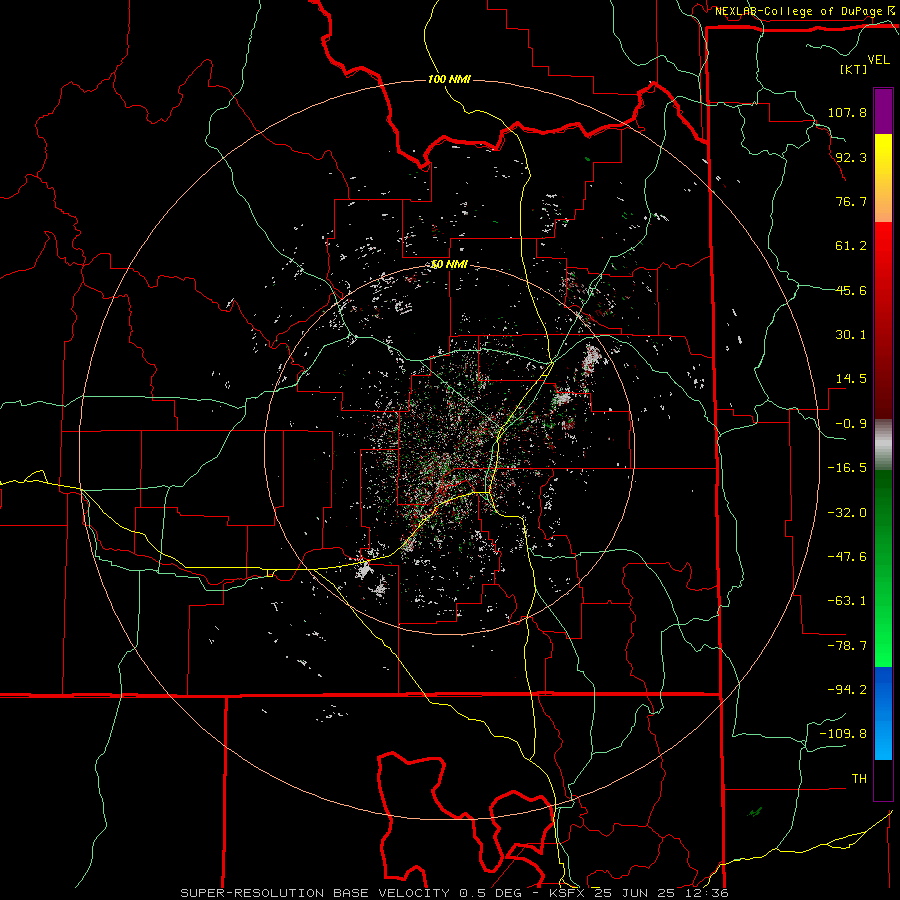
Task: Click the -47.6 legend value
Action: (x=847, y=557)
